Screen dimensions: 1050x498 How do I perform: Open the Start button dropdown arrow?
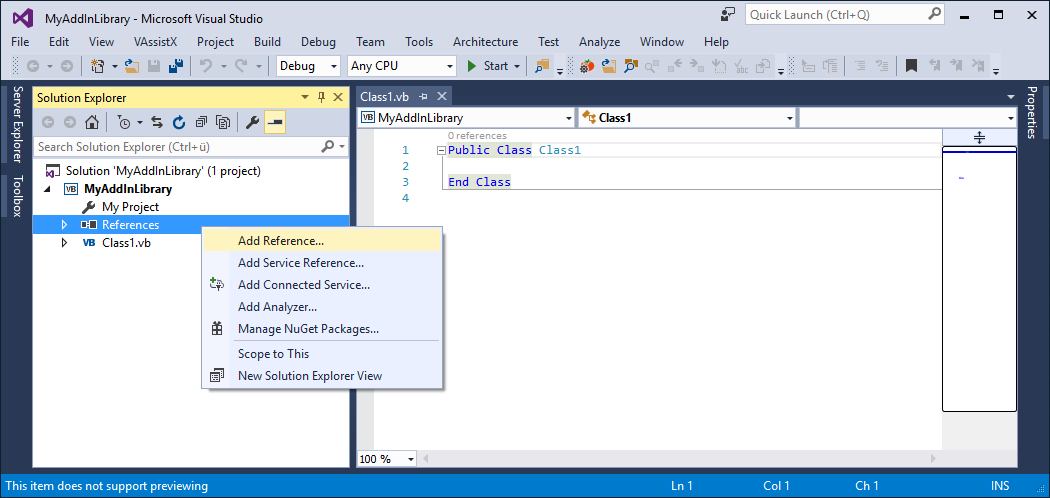point(516,66)
